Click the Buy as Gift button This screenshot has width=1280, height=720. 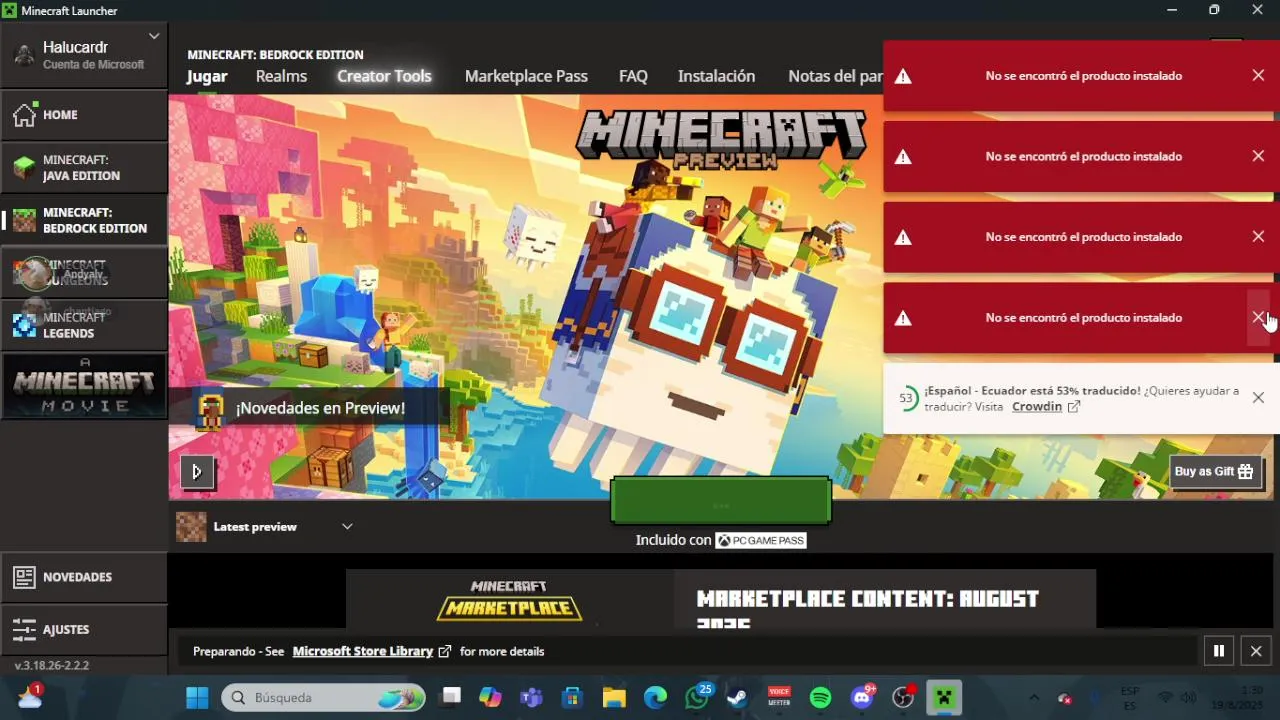(x=1214, y=472)
